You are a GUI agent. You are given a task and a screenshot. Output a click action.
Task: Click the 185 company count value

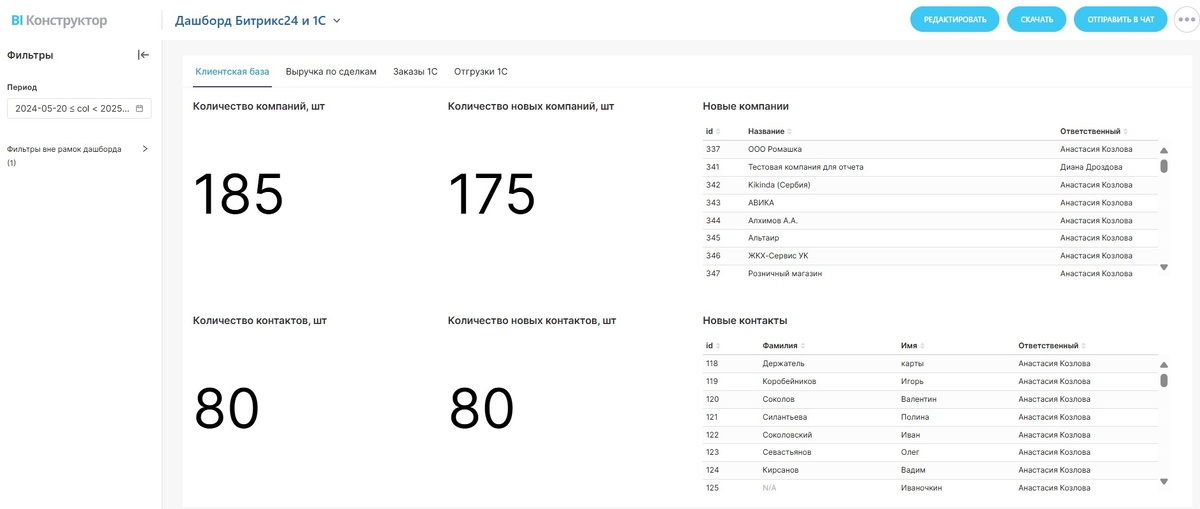click(x=238, y=194)
